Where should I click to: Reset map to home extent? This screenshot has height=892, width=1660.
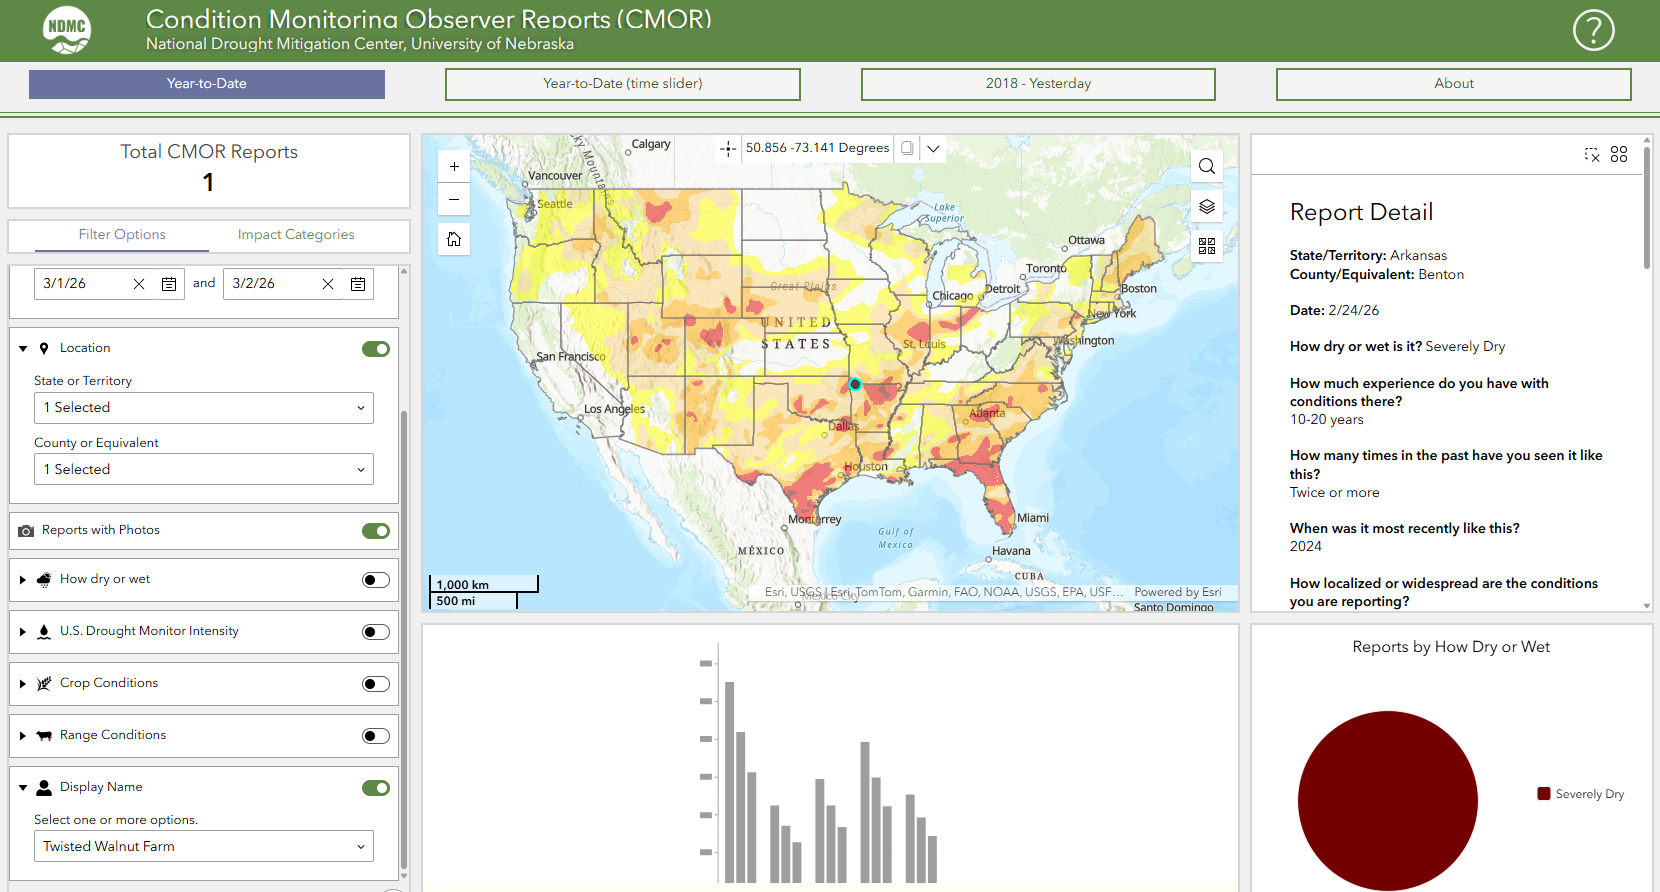coord(454,239)
